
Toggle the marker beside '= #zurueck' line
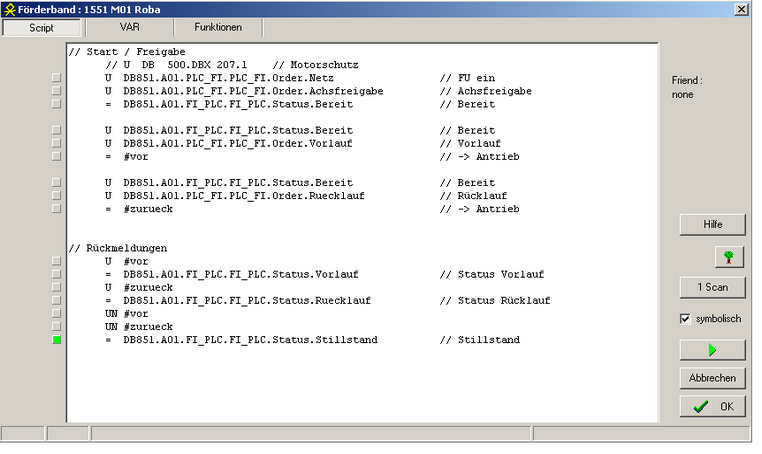pos(57,209)
